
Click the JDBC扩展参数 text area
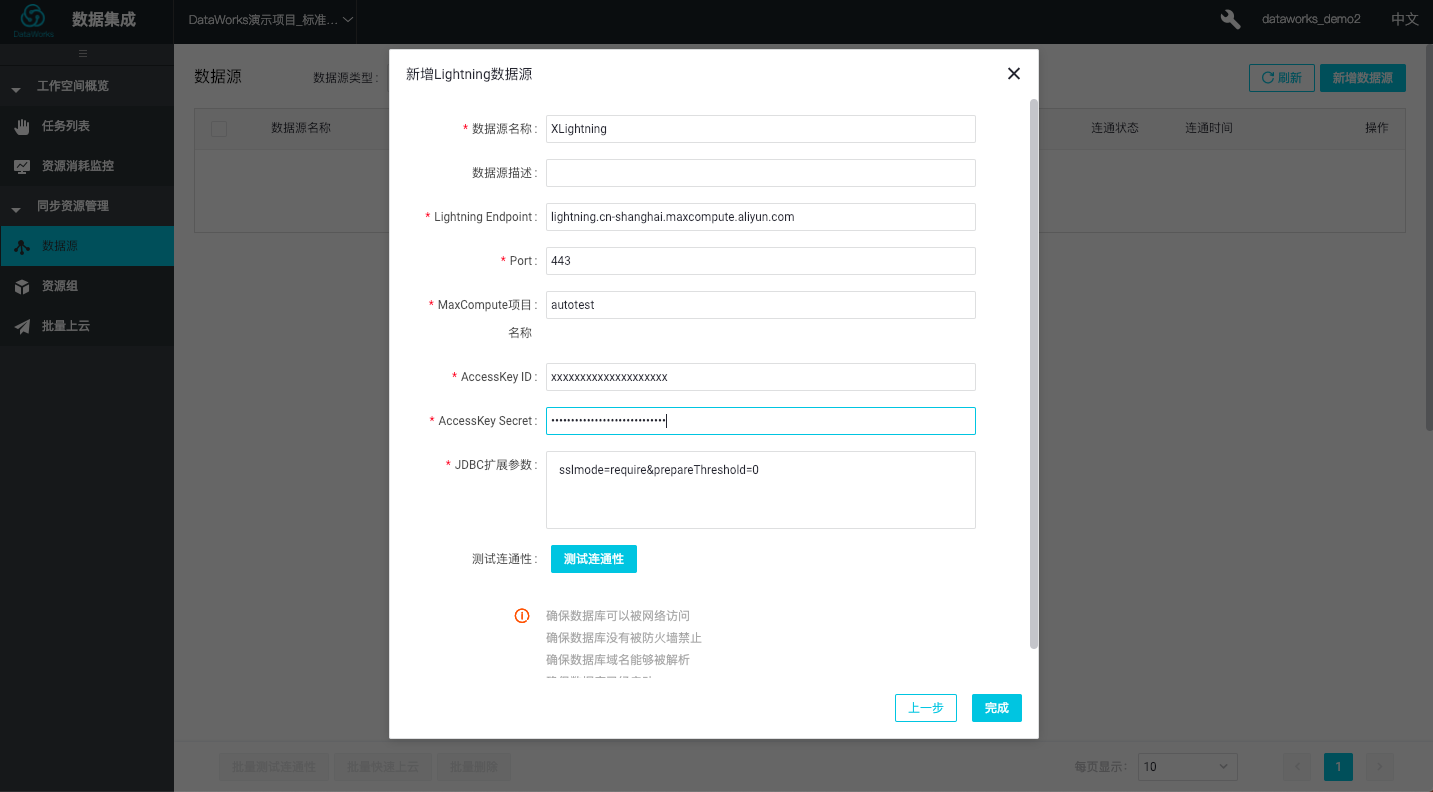[x=761, y=490]
